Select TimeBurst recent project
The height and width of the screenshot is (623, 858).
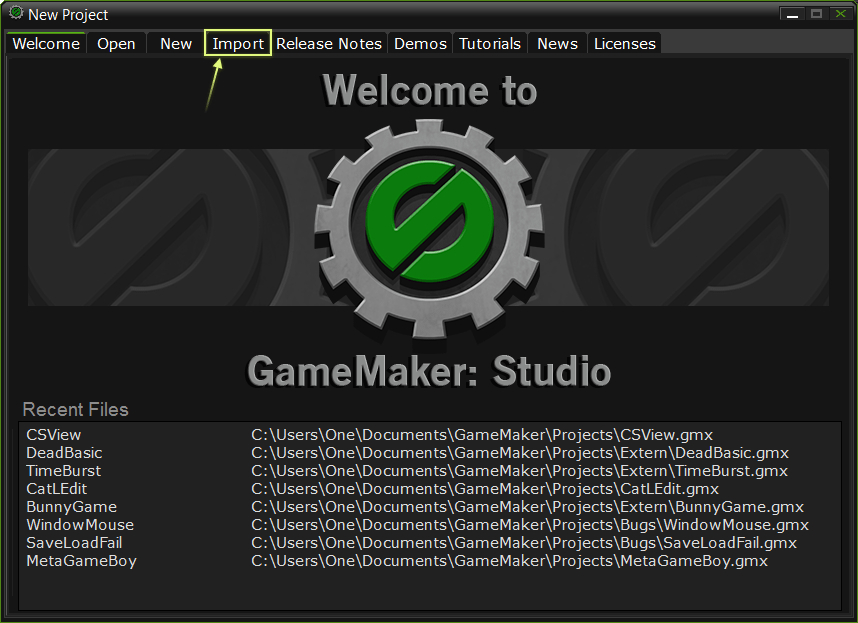63,471
